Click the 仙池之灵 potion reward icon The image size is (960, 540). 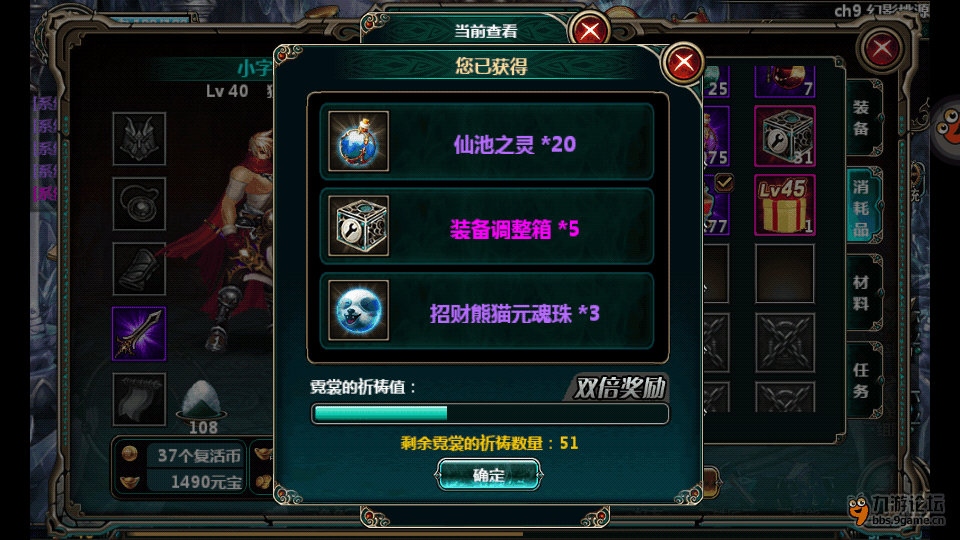pos(359,141)
